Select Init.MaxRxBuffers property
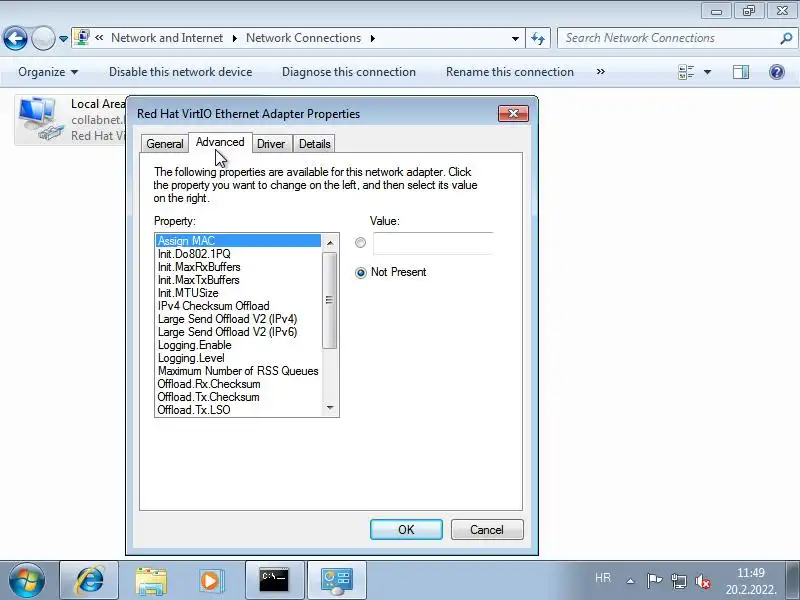The image size is (800, 600). [x=238, y=267]
